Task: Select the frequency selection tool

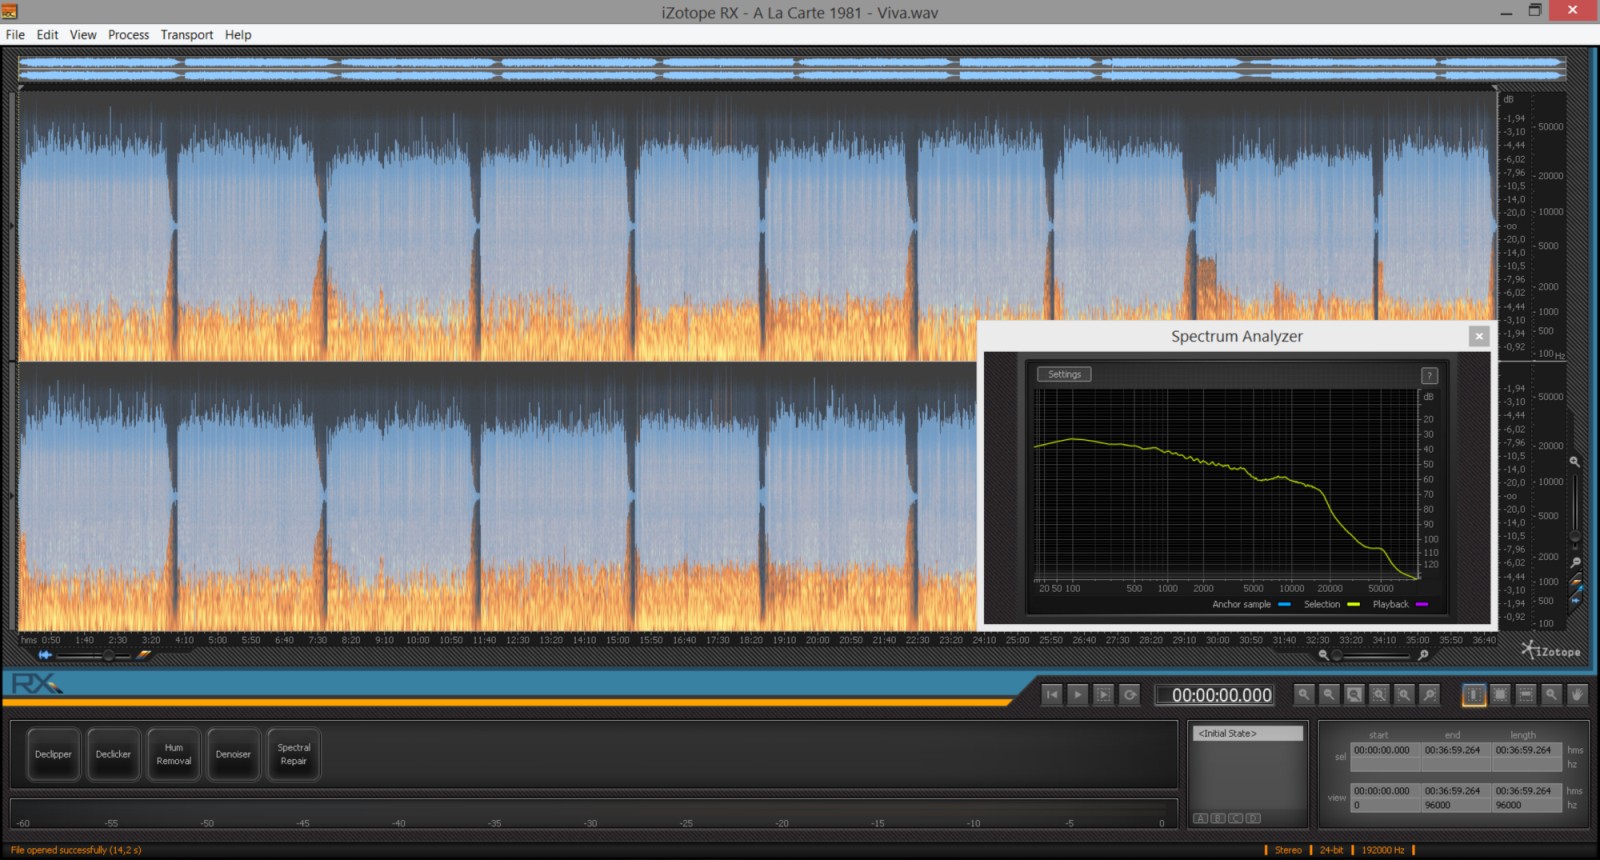Action: click(1526, 695)
